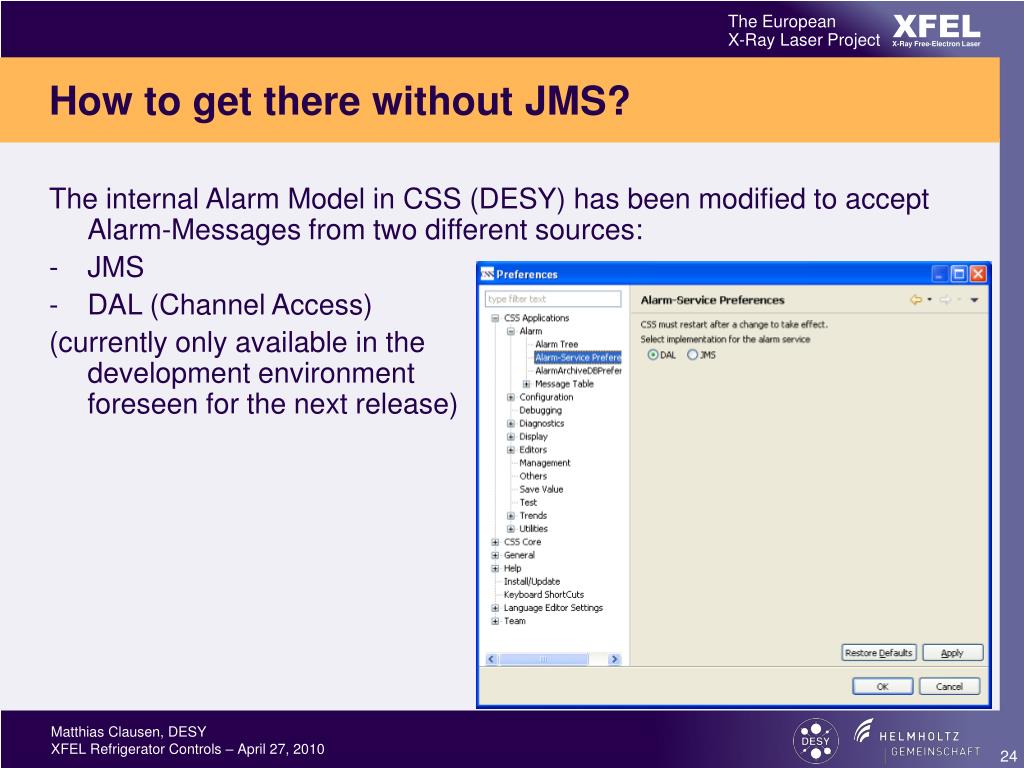Open Management preference page

pyautogui.click(x=545, y=463)
